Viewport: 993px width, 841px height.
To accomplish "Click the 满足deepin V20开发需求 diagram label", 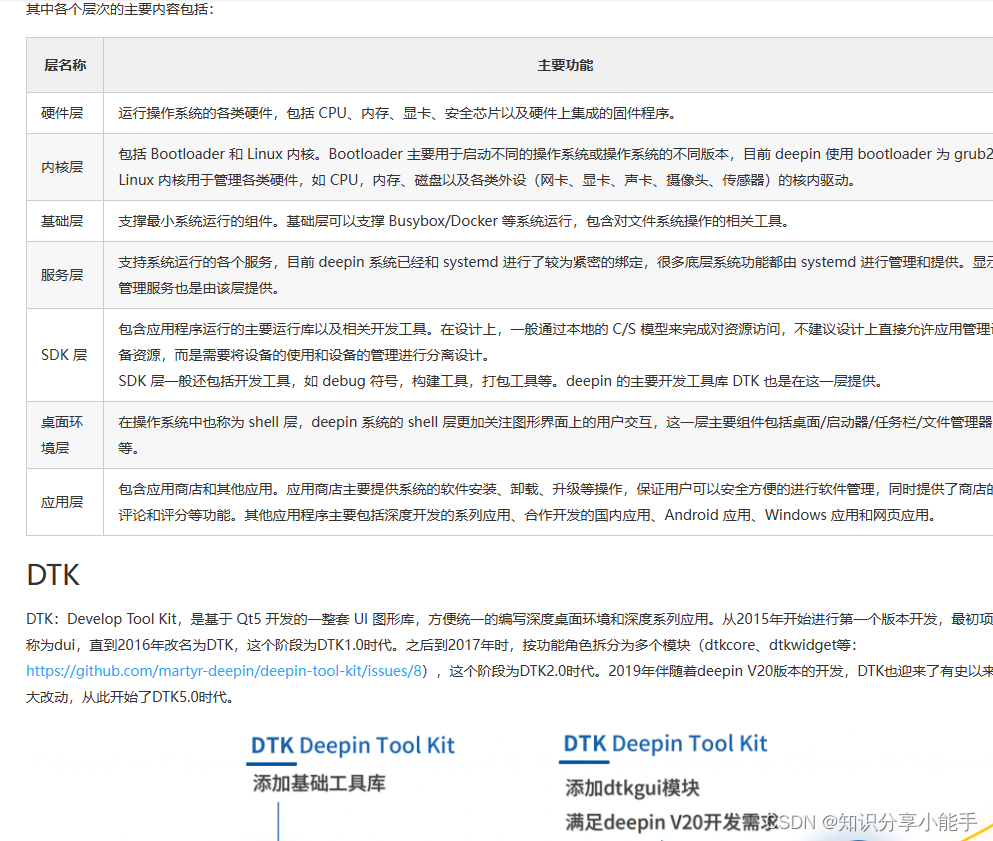I will 671,822.
